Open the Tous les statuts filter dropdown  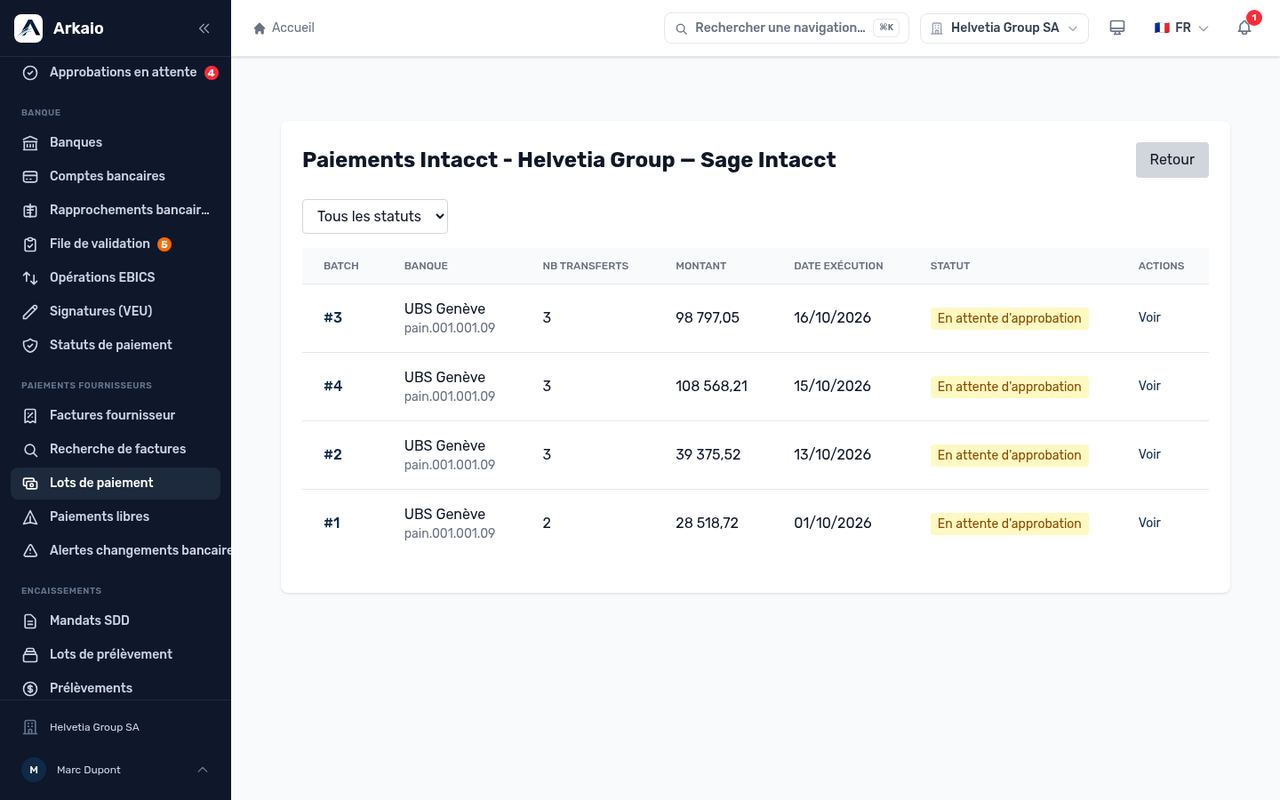tap(375, 216)
